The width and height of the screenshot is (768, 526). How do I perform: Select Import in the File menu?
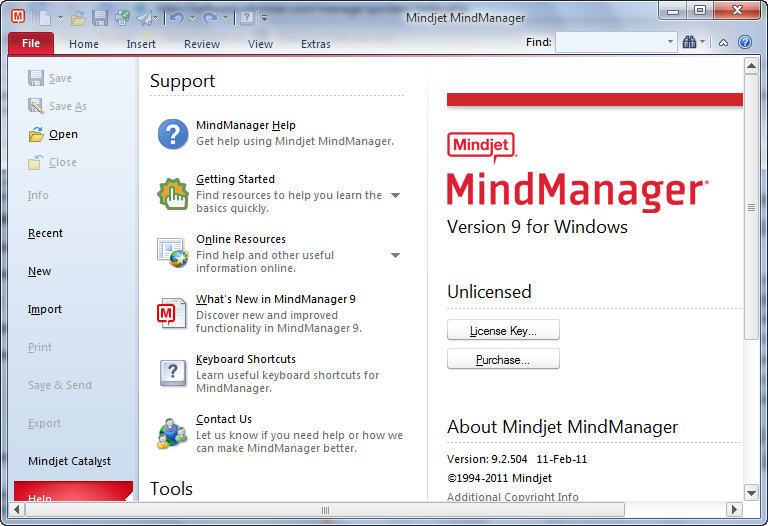[x=45, y=309]
